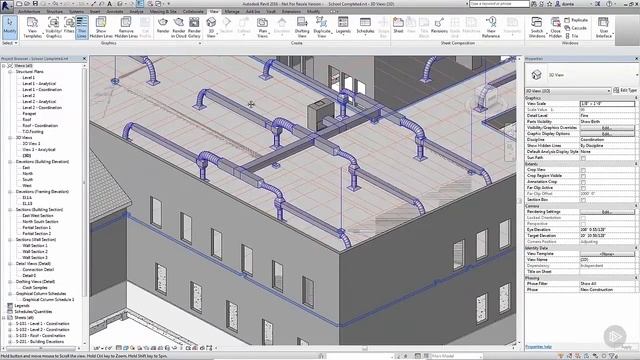
Task: Insert a View Reference
Action: (491, 28)
